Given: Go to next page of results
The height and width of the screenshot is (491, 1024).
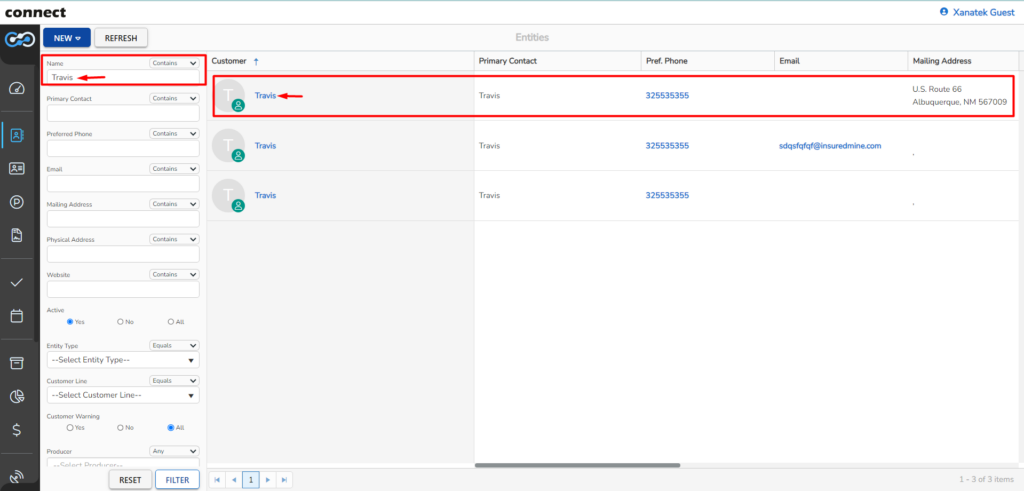Looking at the screenshot, I should pyautogui.click(x=267, y=480).
